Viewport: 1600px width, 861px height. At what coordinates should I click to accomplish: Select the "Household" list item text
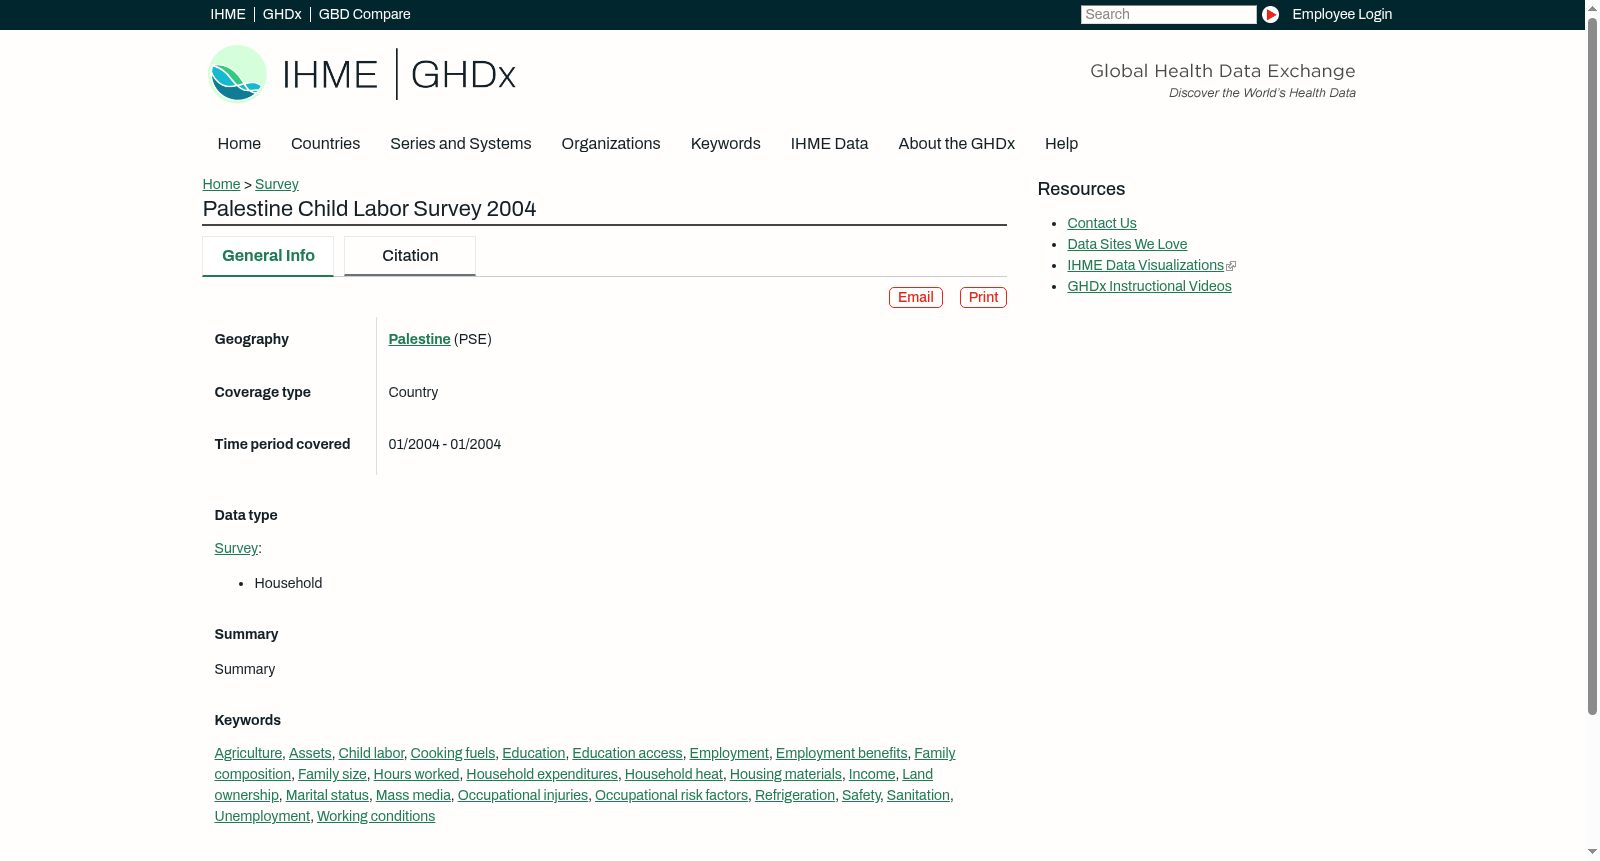coord(288,583)
